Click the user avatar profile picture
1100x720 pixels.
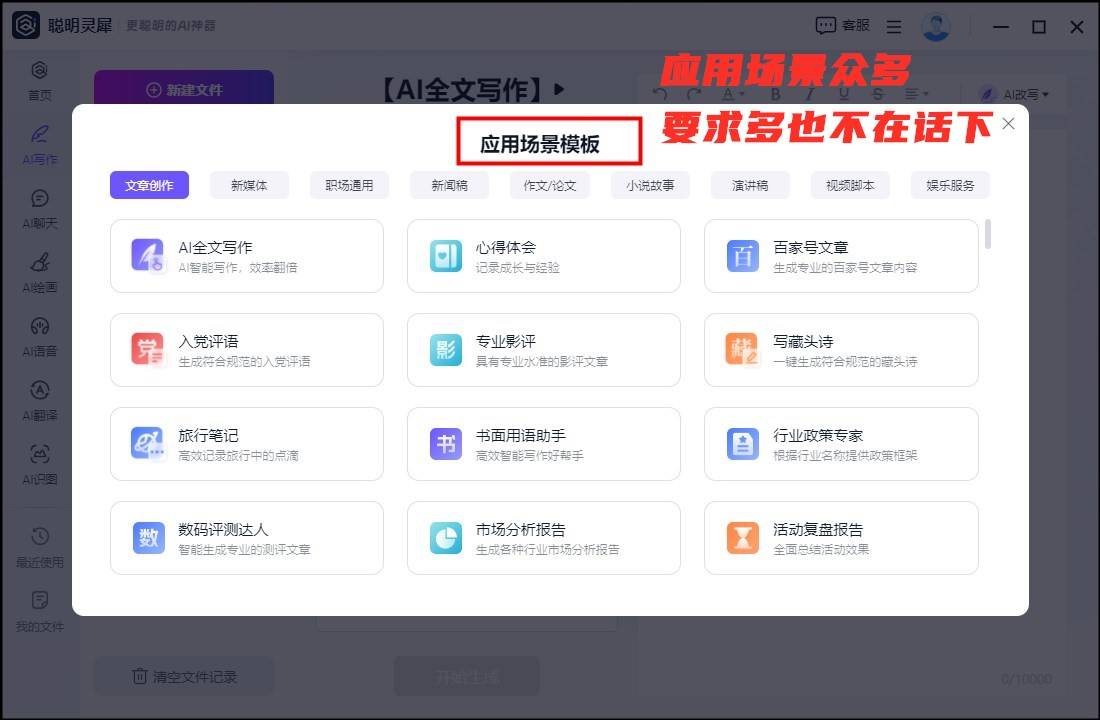(x=936, y=27)
